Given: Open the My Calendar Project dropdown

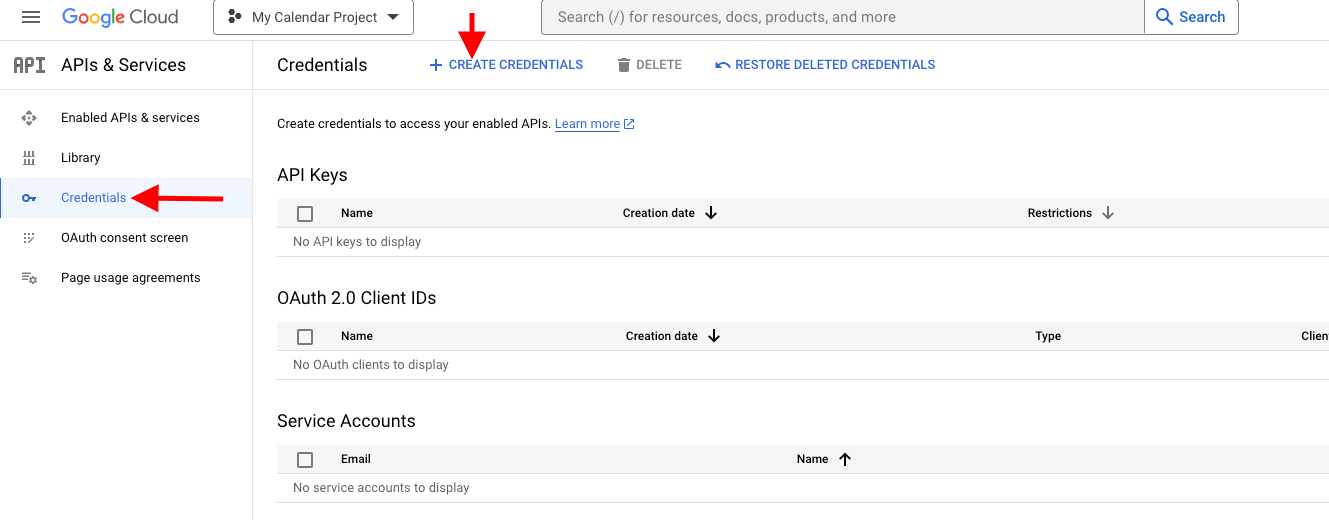Looking at the screenshot, I should click(313, 17).
